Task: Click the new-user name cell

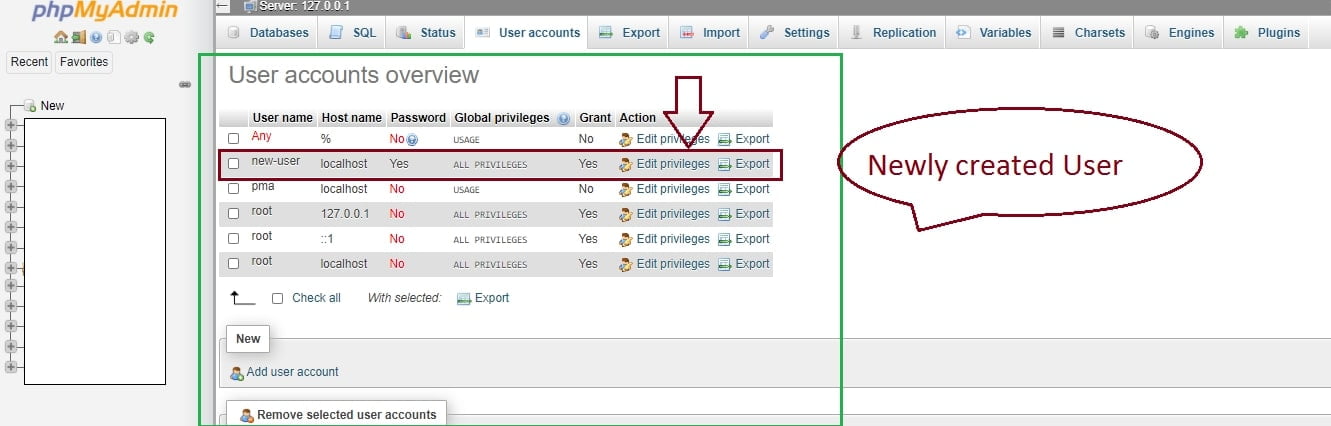Action: (276, 161)
